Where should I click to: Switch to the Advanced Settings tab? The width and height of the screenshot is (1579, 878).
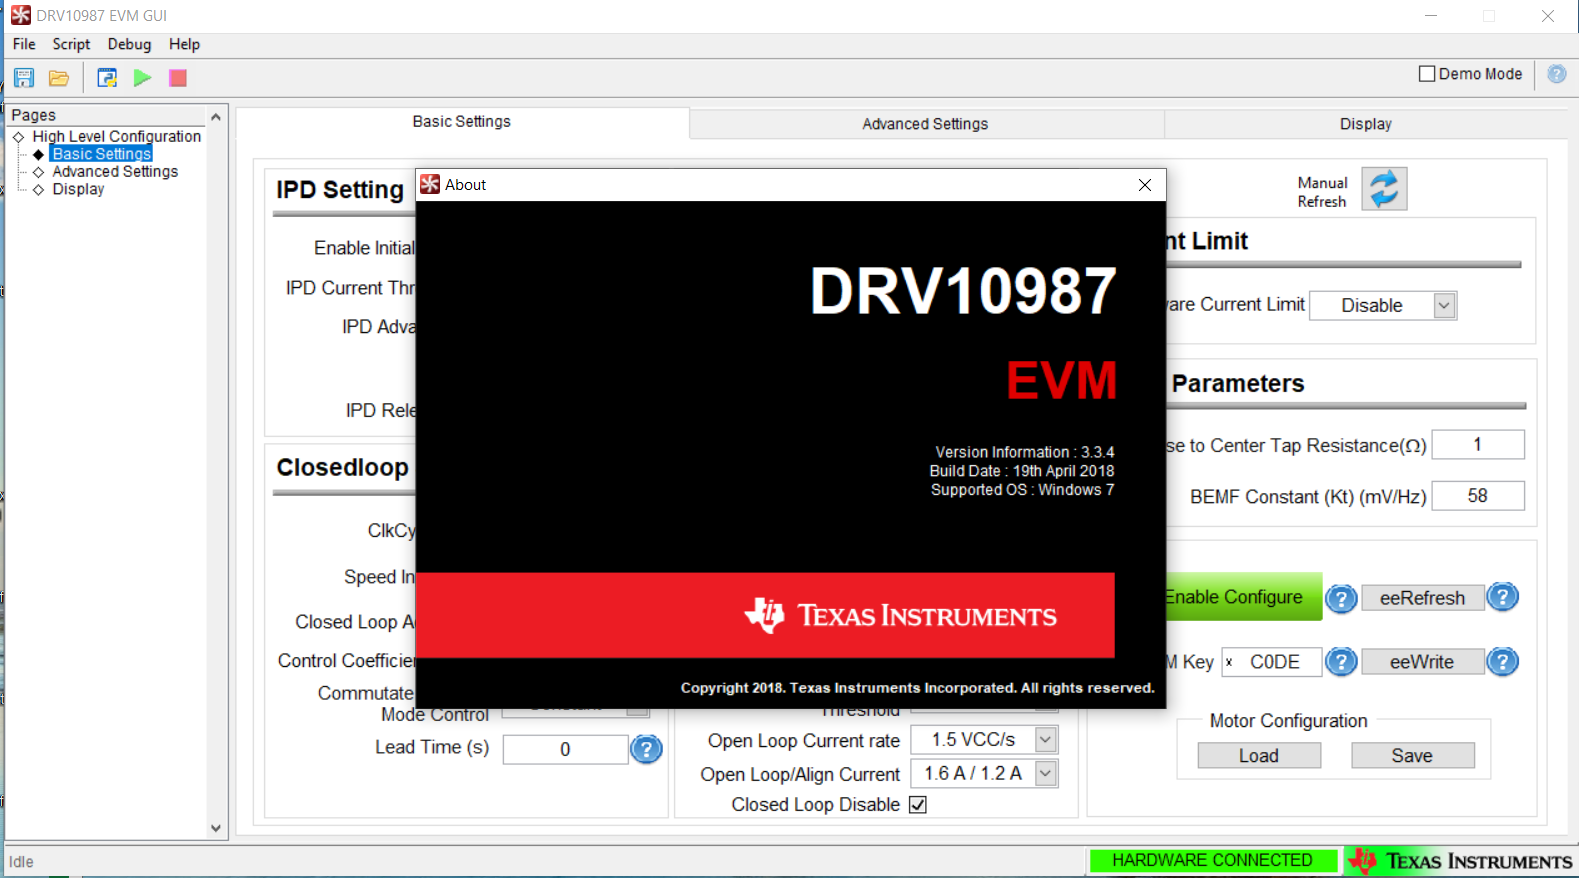(926, 124)
